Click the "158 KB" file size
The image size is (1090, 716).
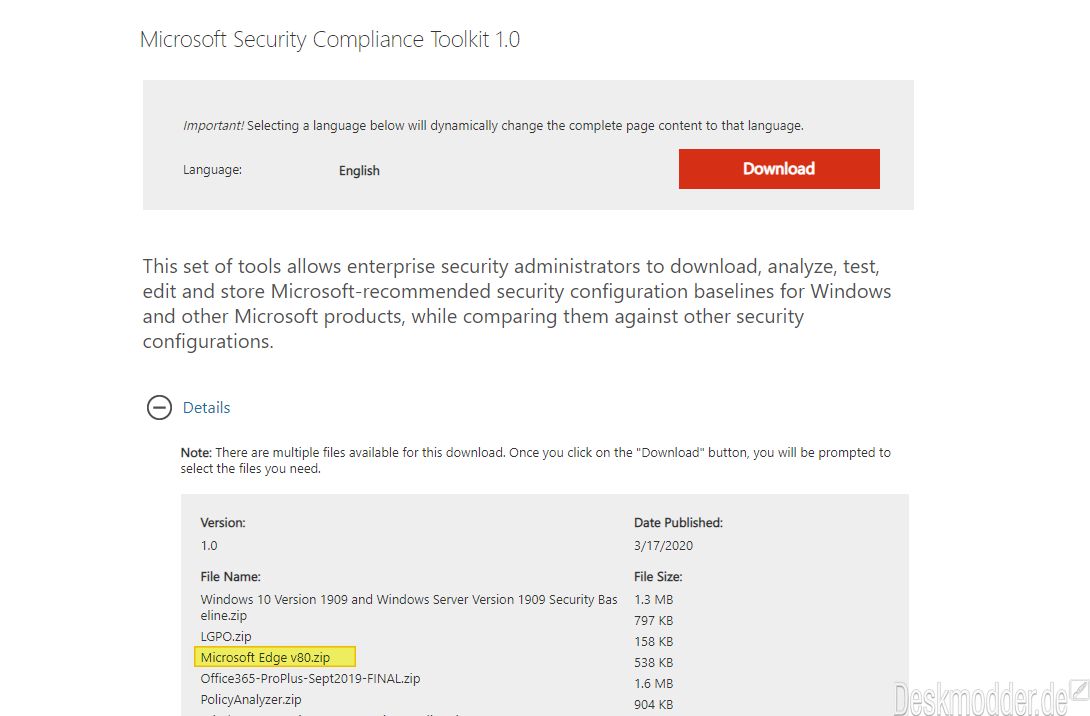click(x=653, y=642)
